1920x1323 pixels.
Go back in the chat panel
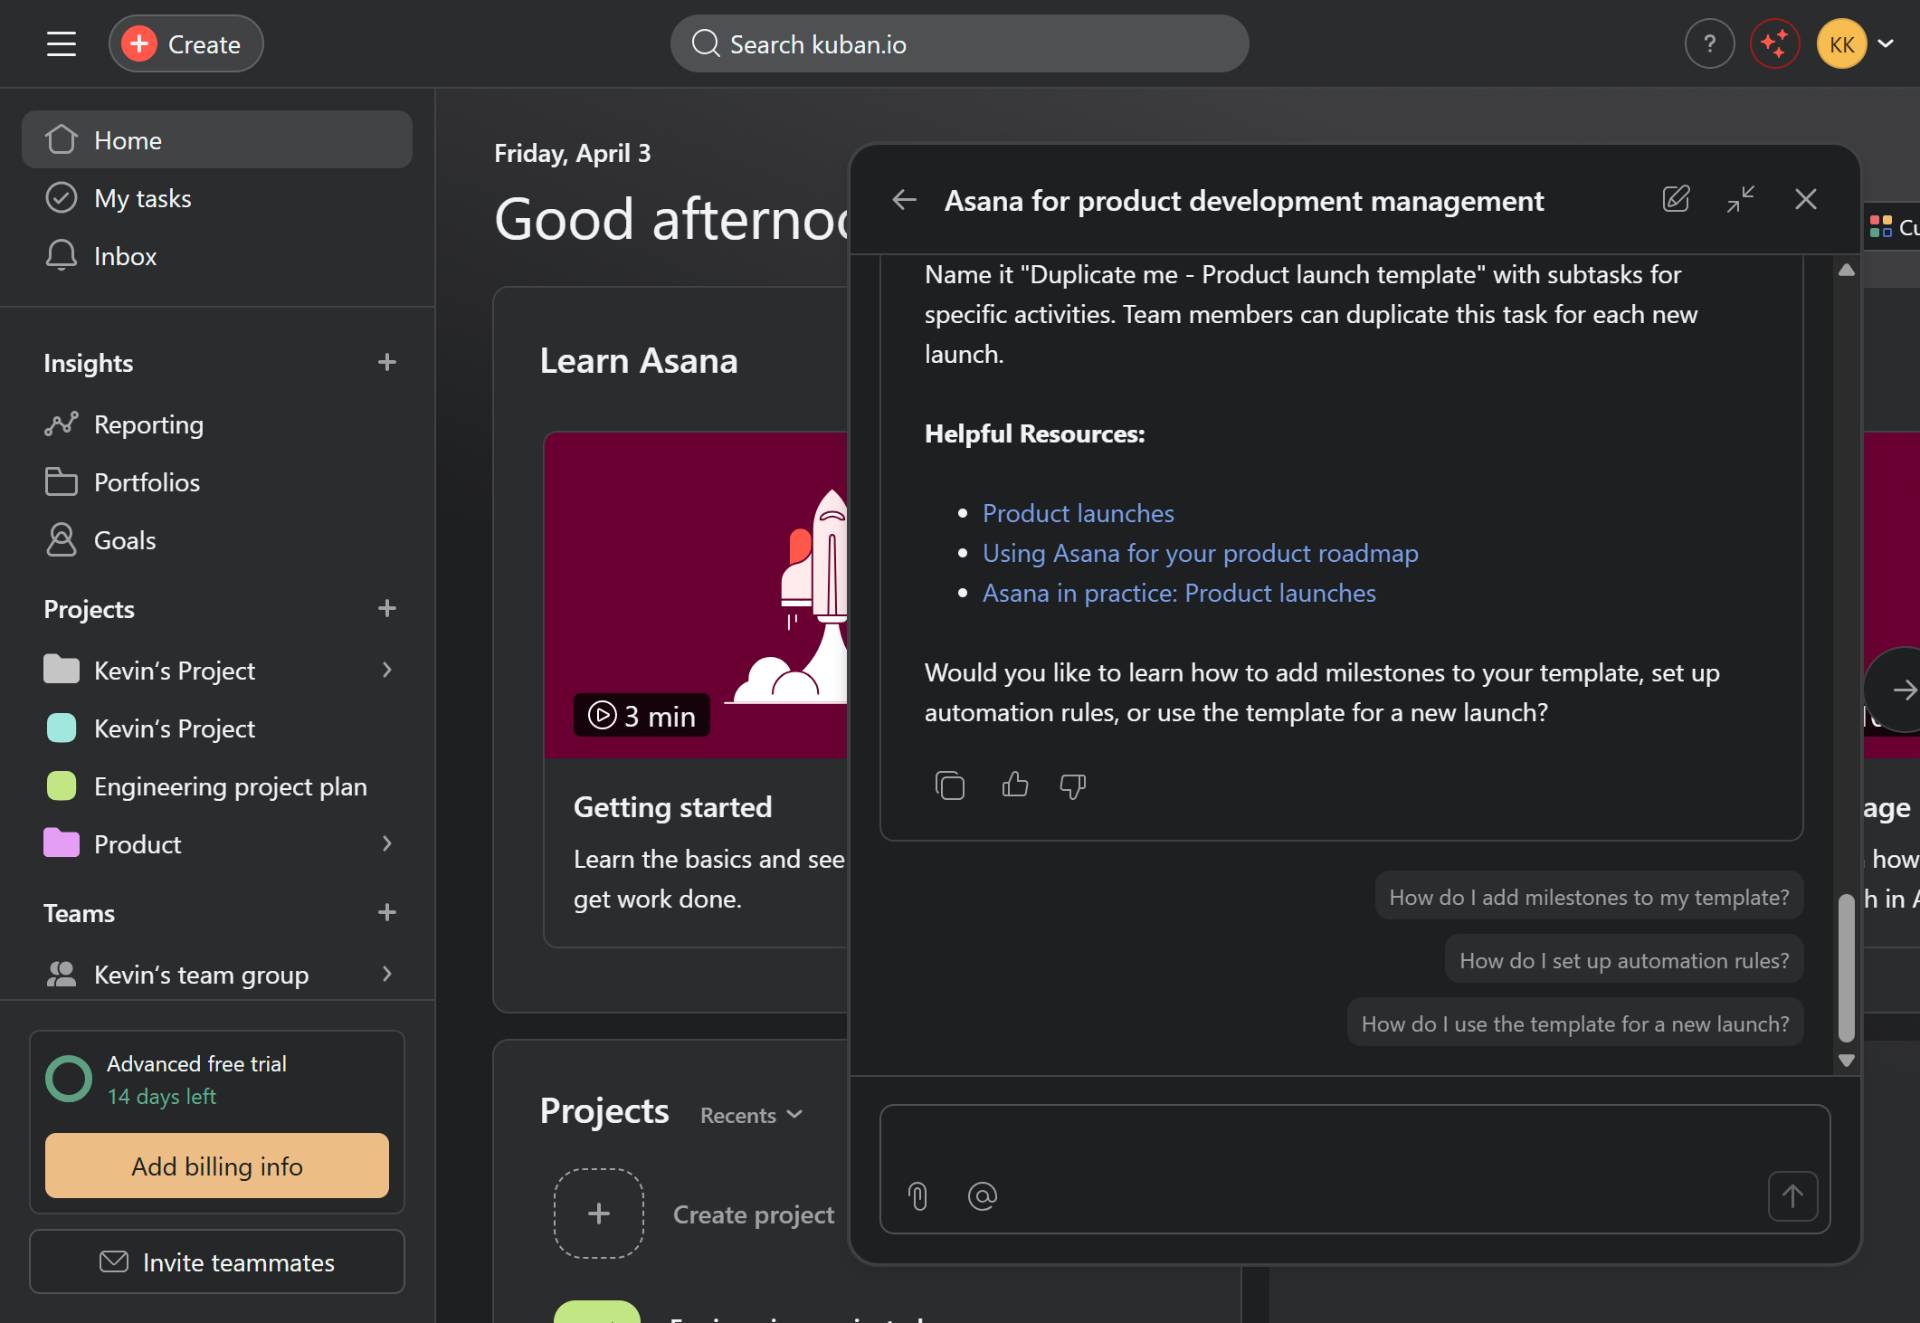[904, 200]
